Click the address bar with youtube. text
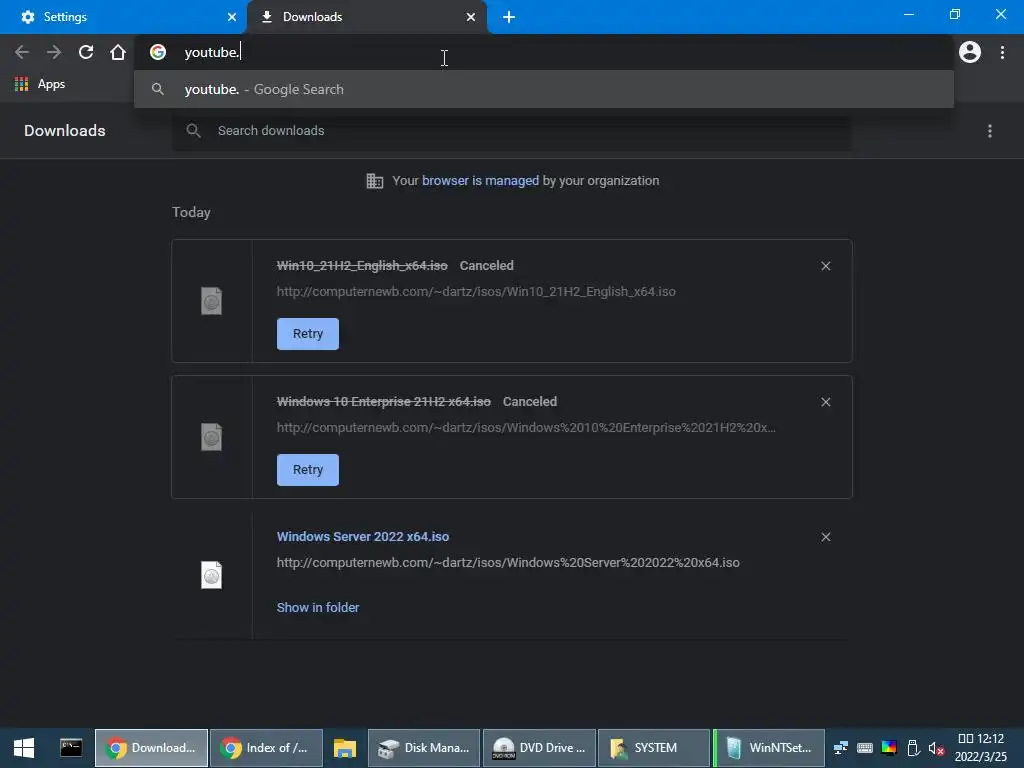 click(543, 52)
